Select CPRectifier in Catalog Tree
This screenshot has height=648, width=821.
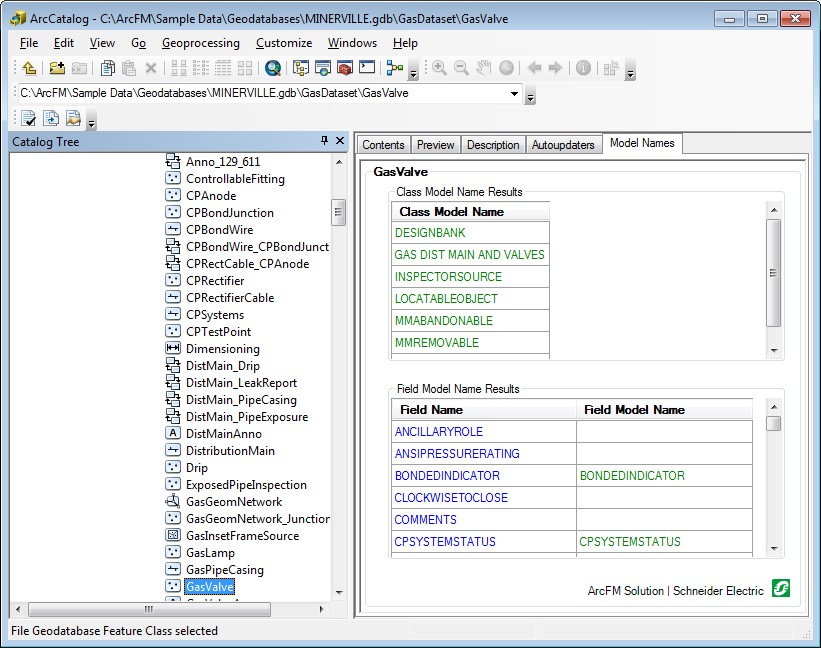[215, 281]
